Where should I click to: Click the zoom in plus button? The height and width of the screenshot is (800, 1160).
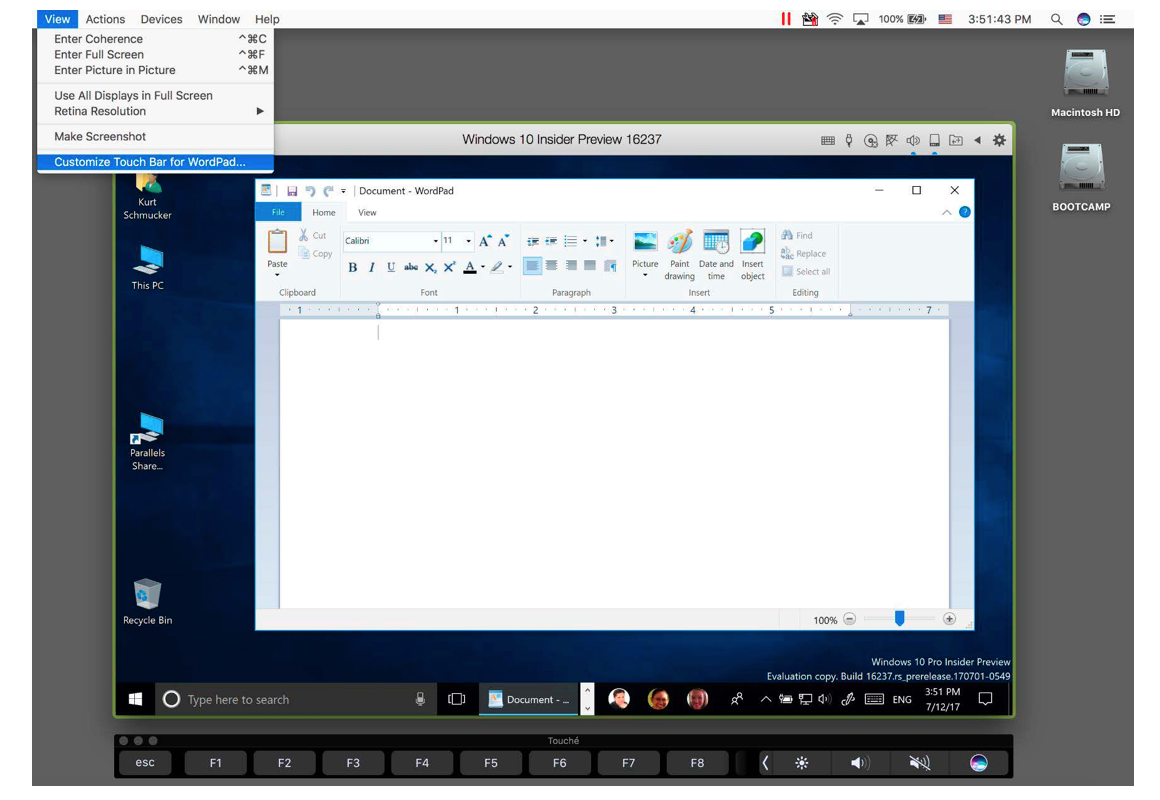point(949,619)
